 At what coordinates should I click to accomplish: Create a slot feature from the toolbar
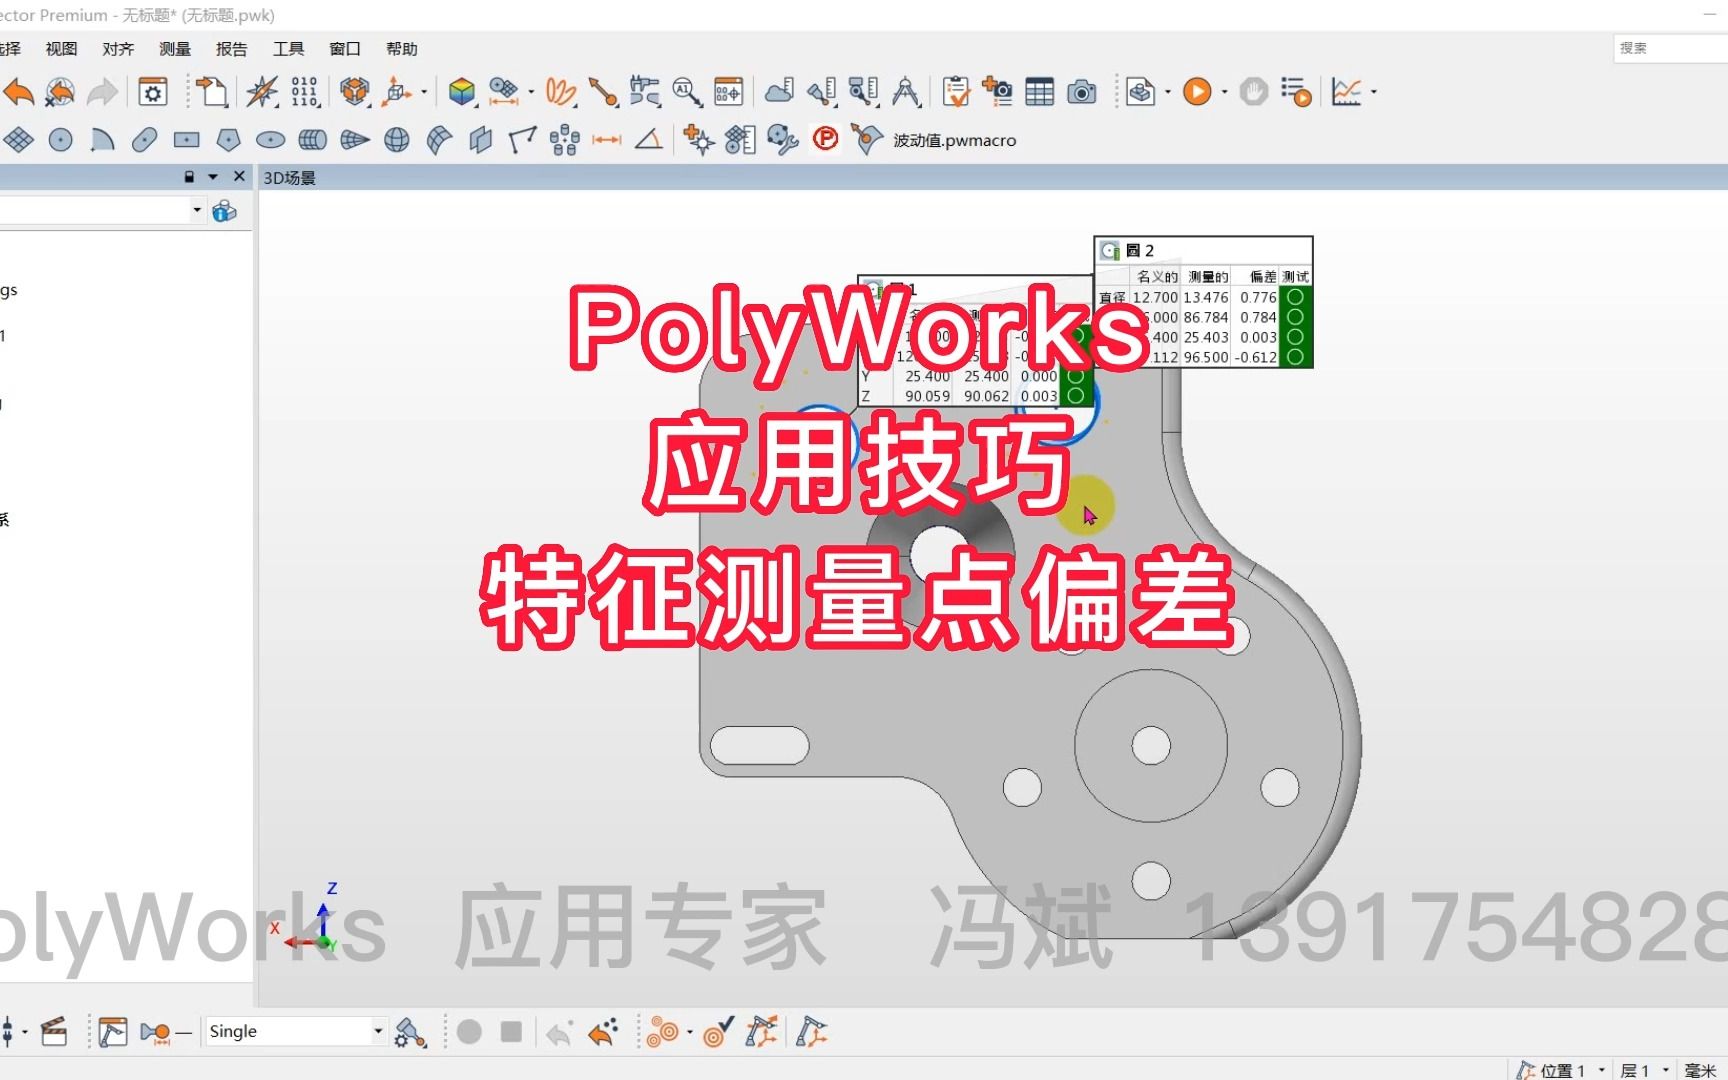pyautogui.click(x=145, y=140)
